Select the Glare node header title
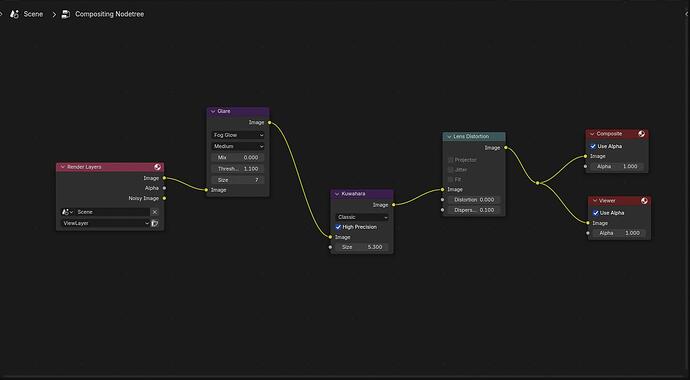The width and height of the screenshot is (690, 380). [x=224, y=112]
